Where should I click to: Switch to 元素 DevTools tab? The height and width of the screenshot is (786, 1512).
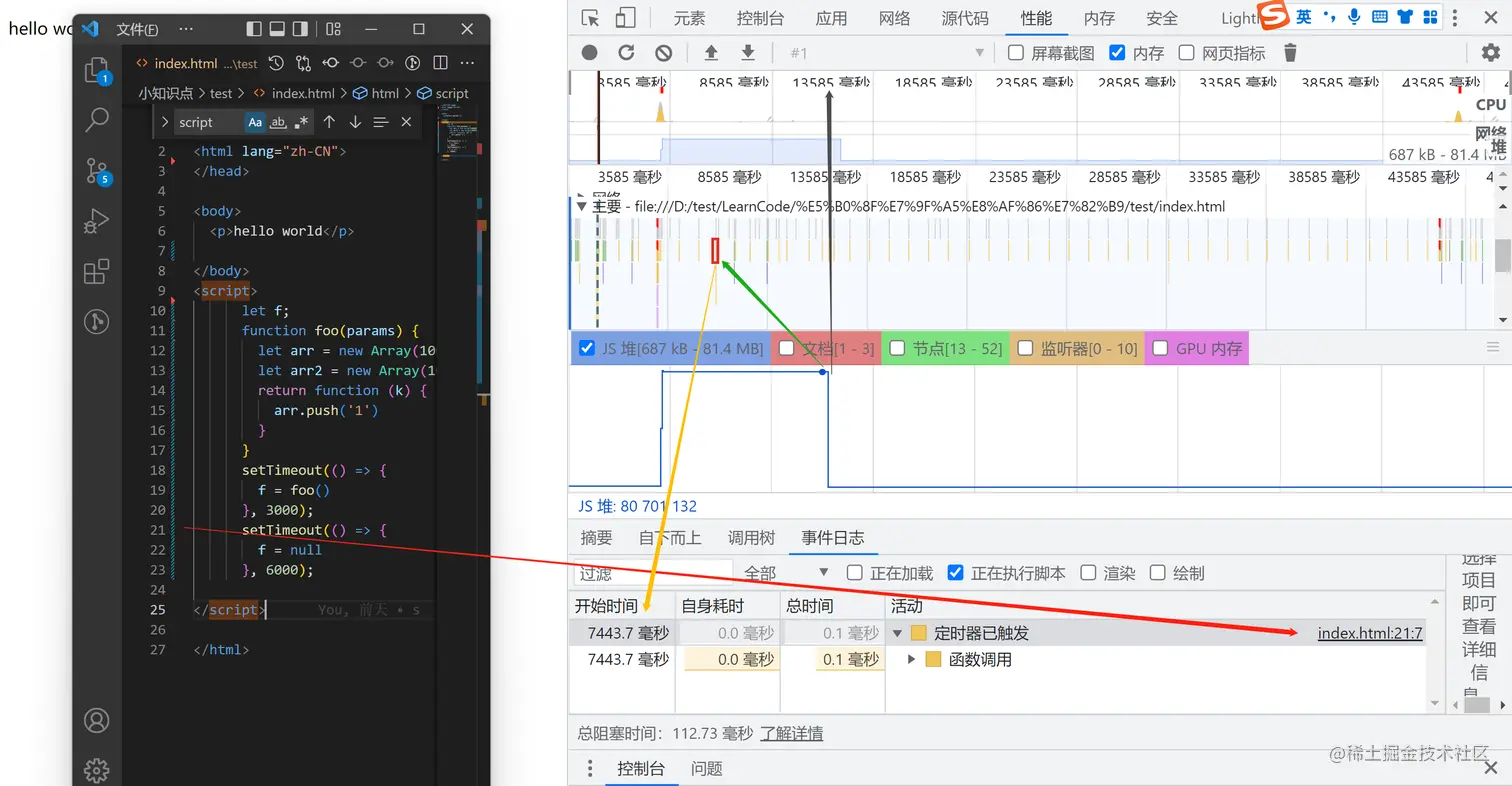point(689,18)
